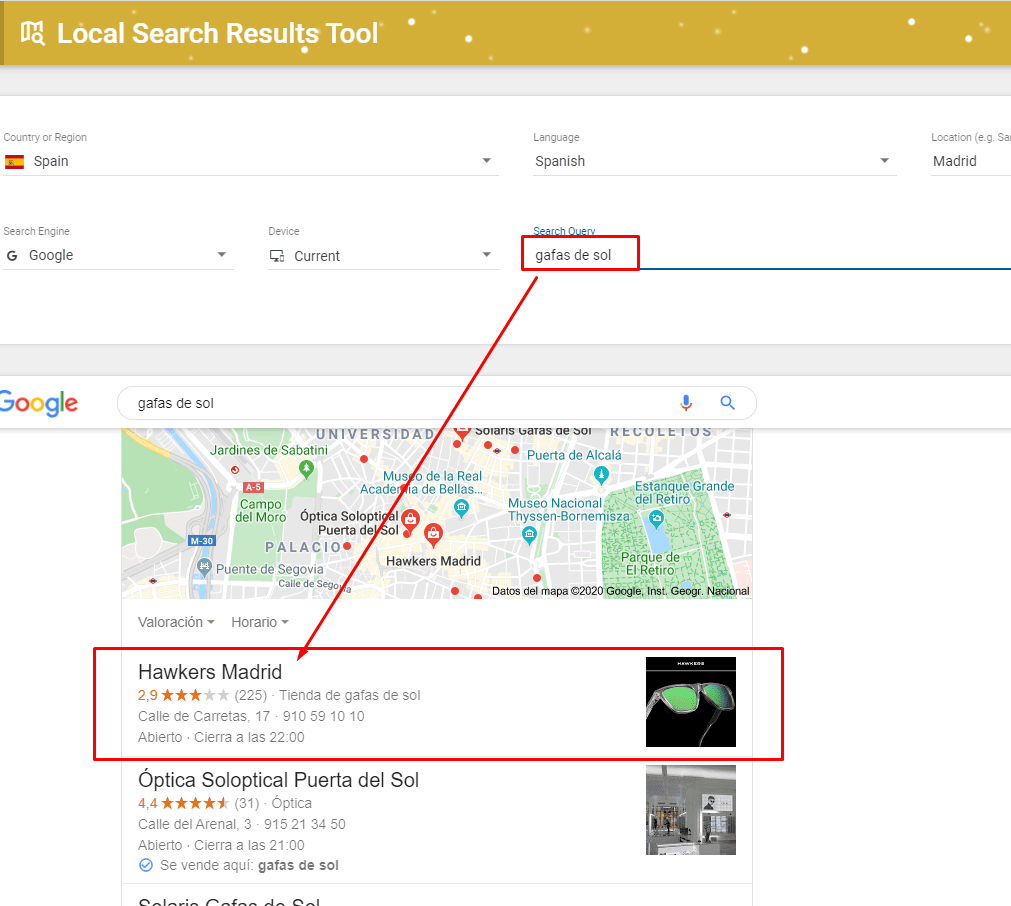Click the Google G search engine icon
Viewport: 1011px width, 906px height.
pyautogui.click(x=12, y=256)
